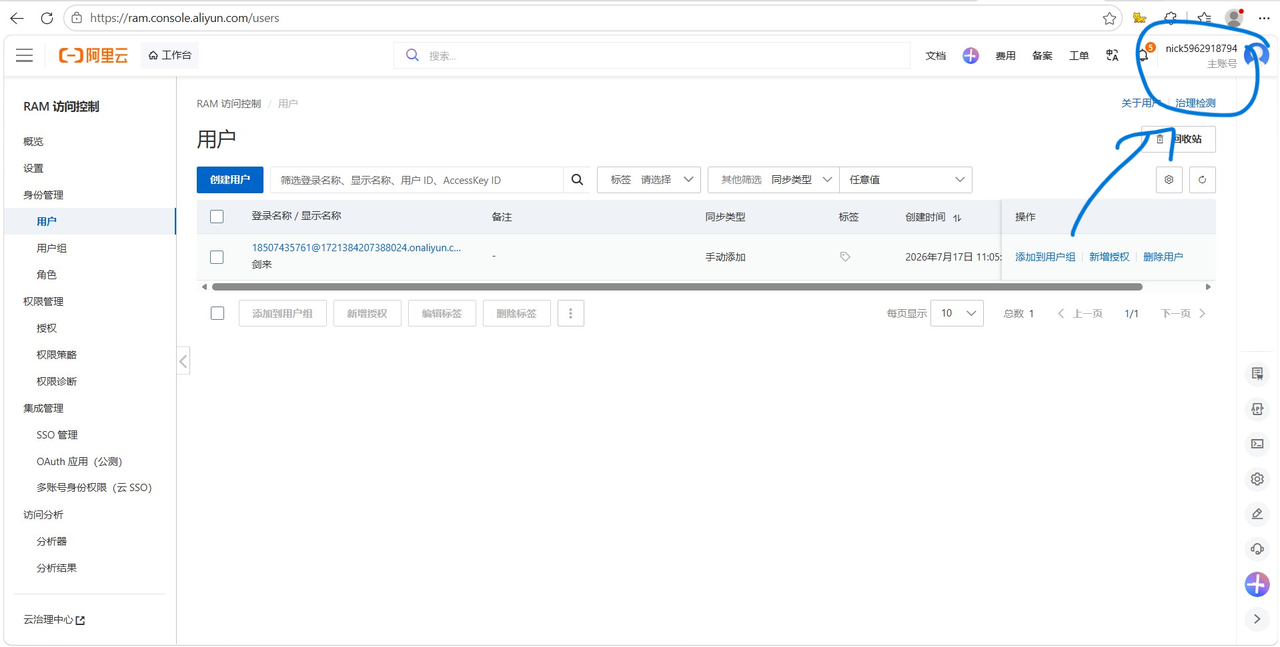Screen dimensions: 1280x647
Task: Open the cat extension icon
Action: (1139, 18)
